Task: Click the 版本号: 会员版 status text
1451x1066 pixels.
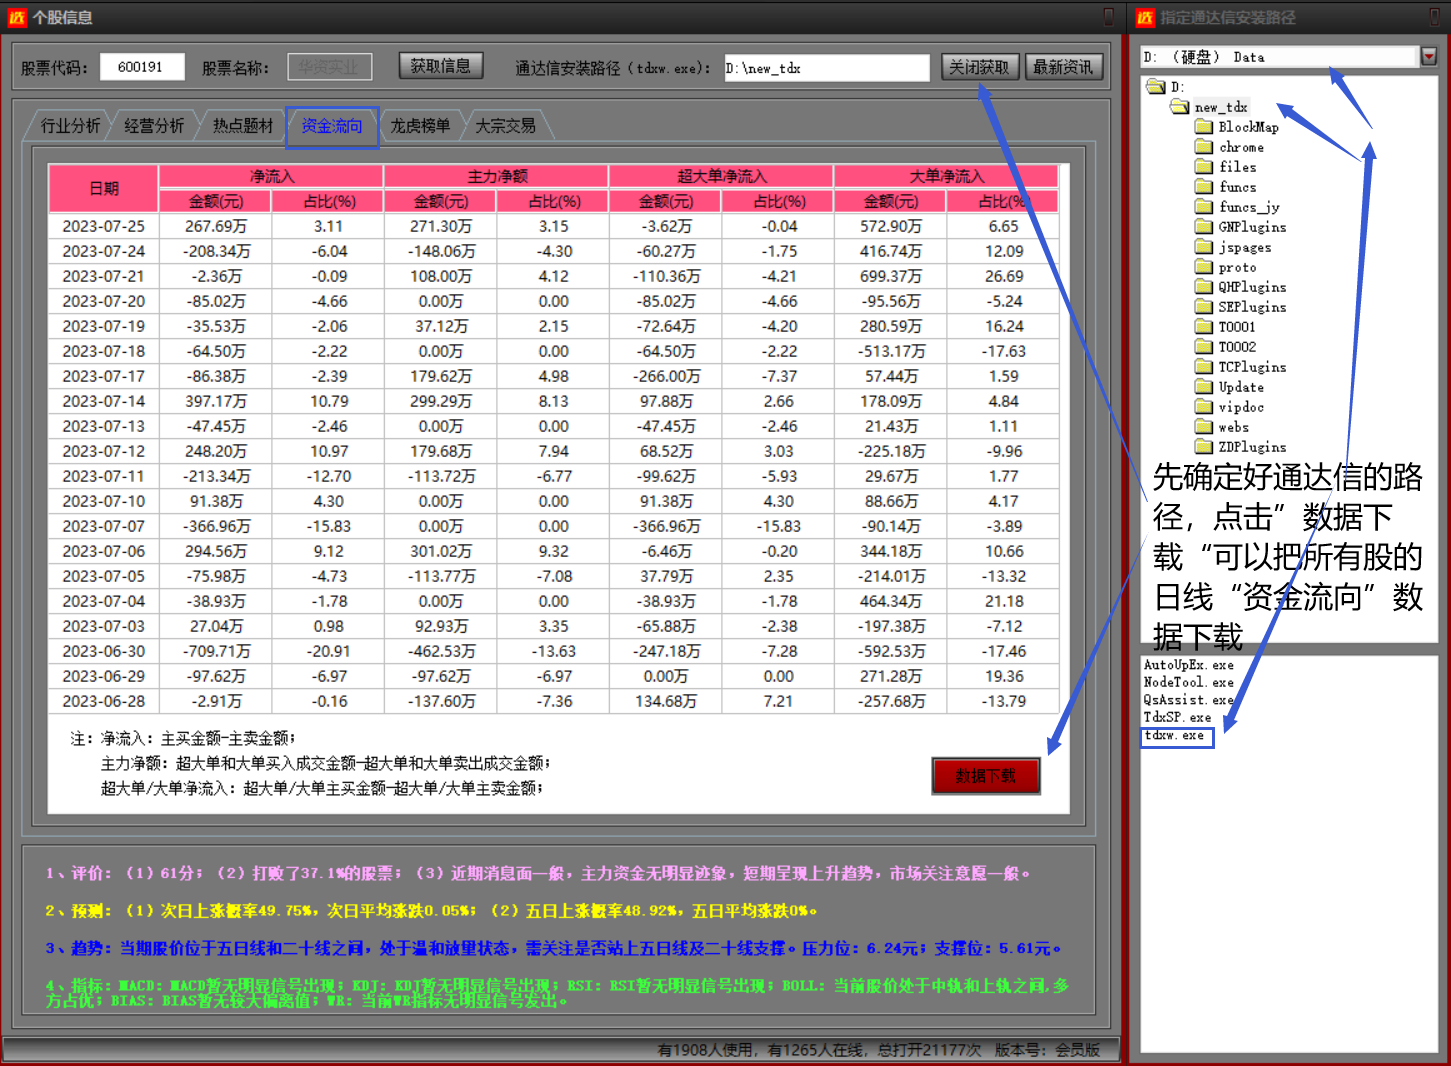Action: tap(1047, 1050)
